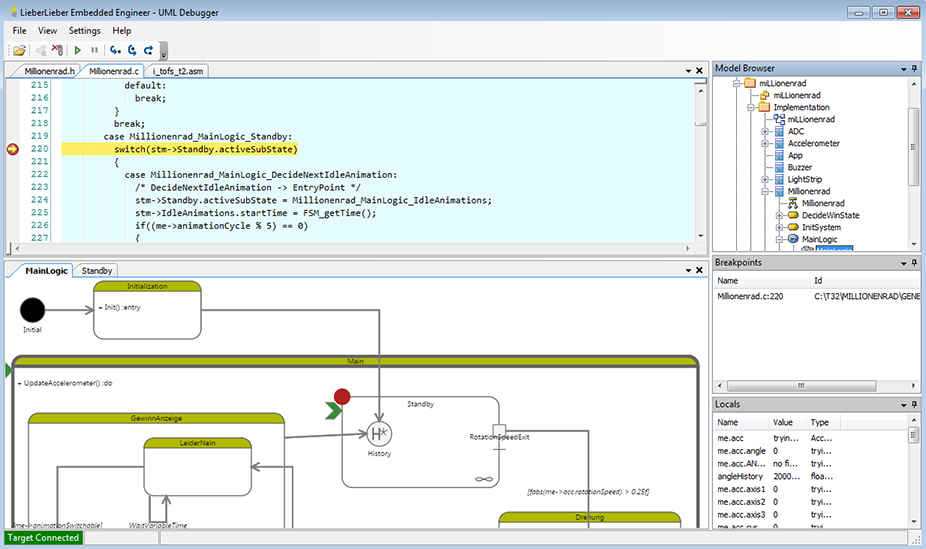The image size is (926, 549).
Task: Click the Step Over debugger icon
Action: 132,51
